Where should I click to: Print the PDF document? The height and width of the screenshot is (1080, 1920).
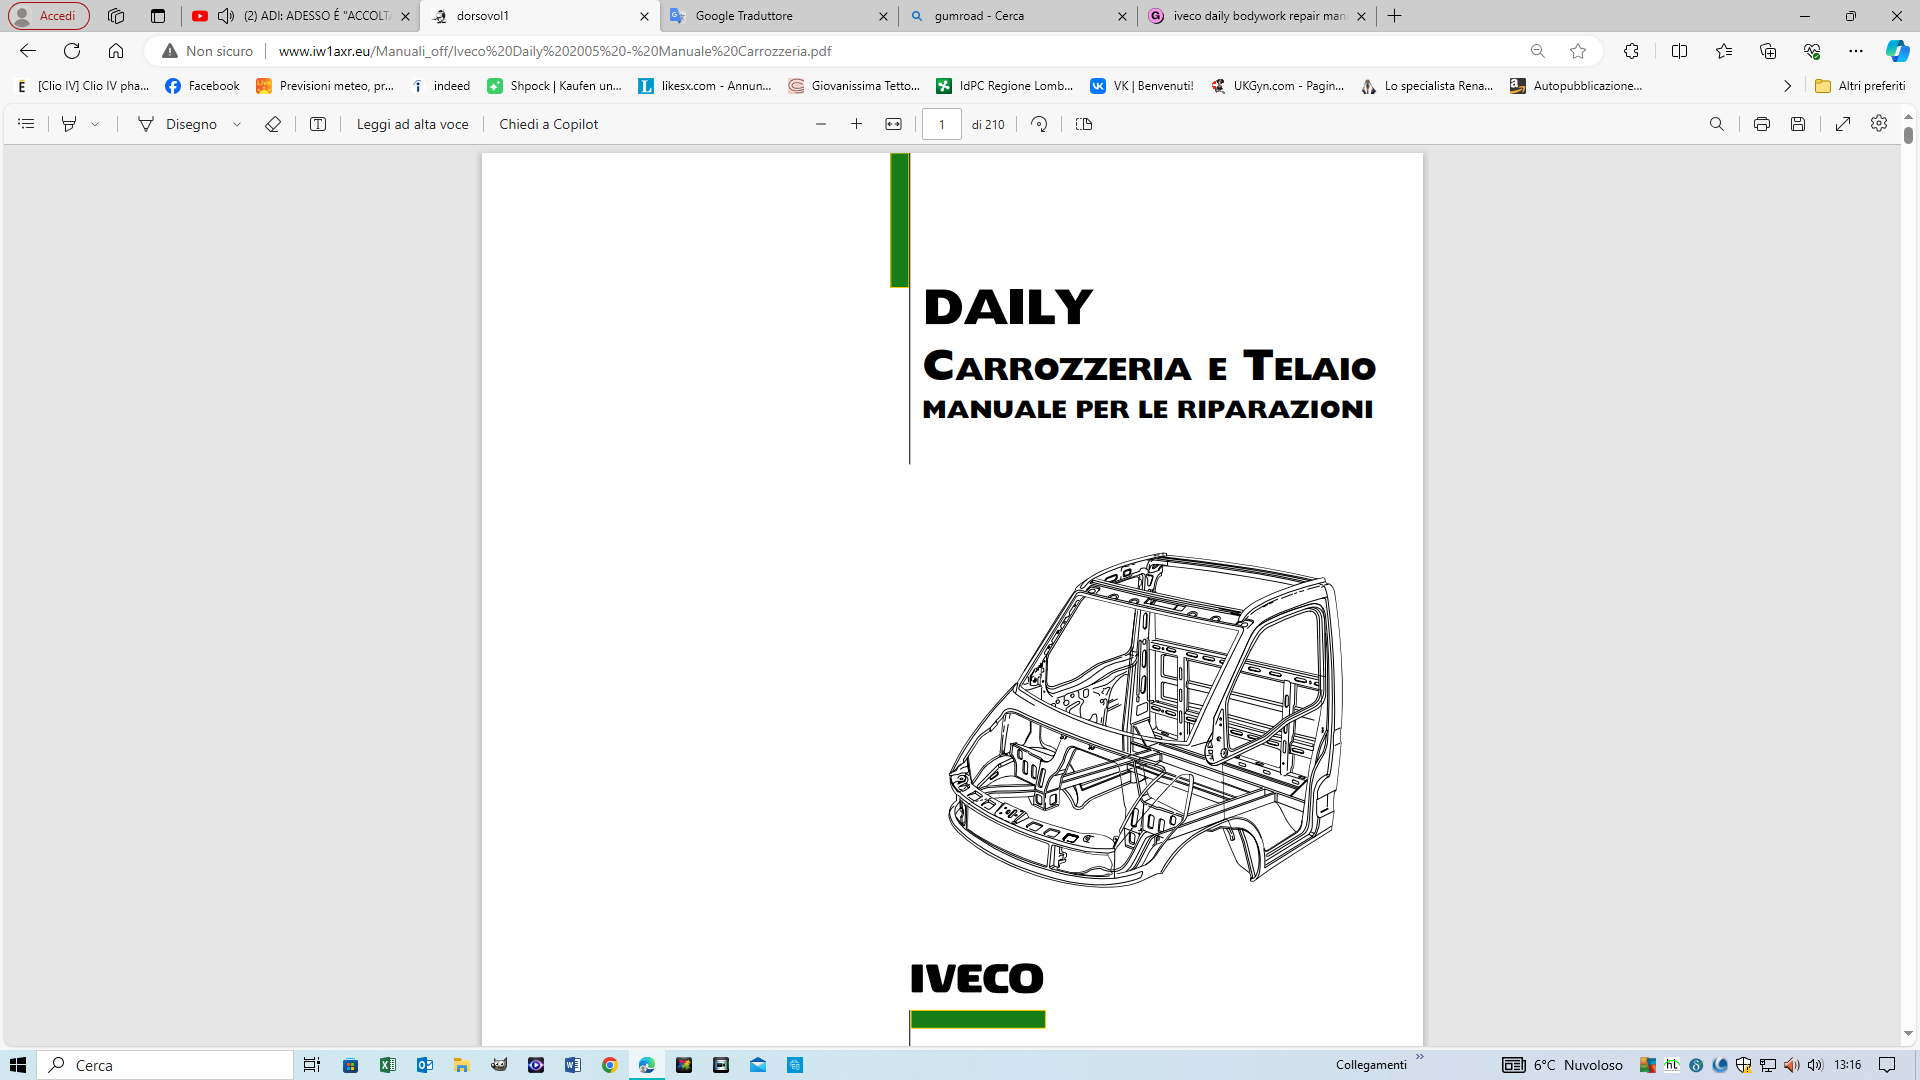tap(1761, 124)
